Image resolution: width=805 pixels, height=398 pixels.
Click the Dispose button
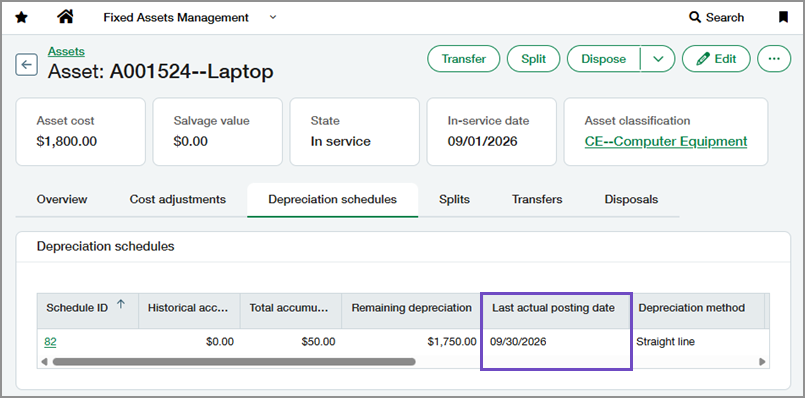tap(603, 59)
